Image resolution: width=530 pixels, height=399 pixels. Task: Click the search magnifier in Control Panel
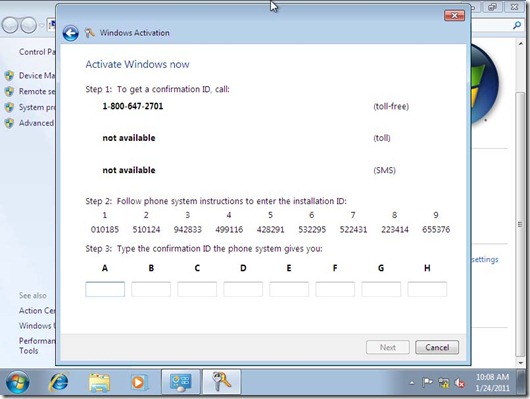tap(516, 25)
